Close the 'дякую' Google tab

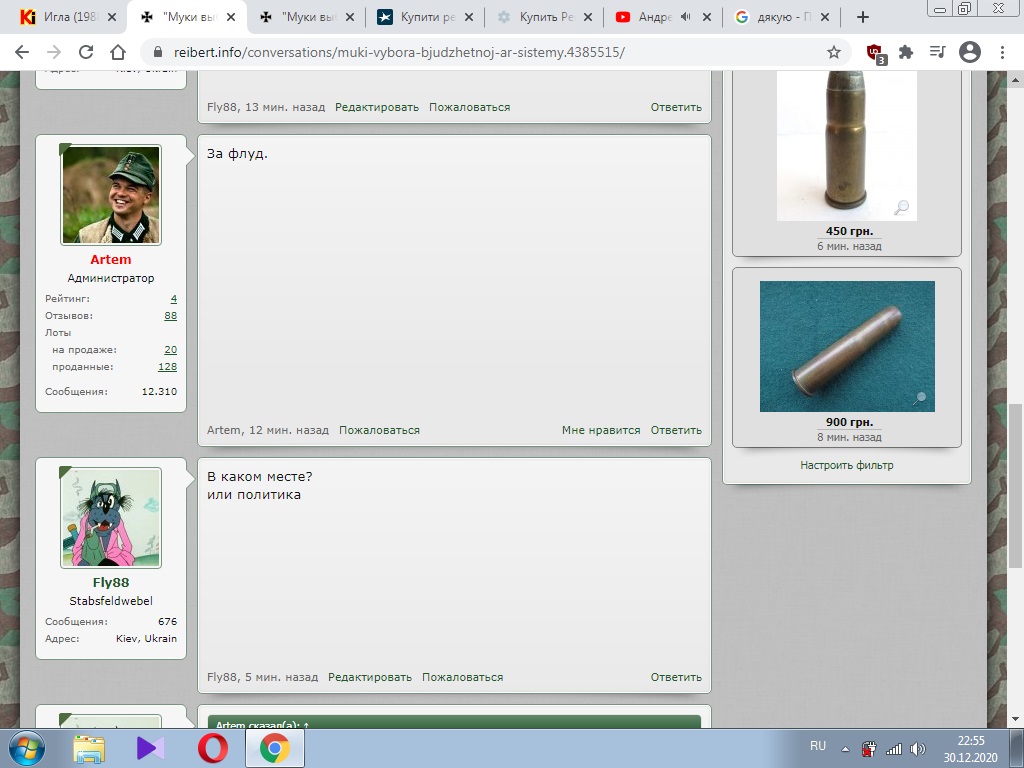pos(825,18)
